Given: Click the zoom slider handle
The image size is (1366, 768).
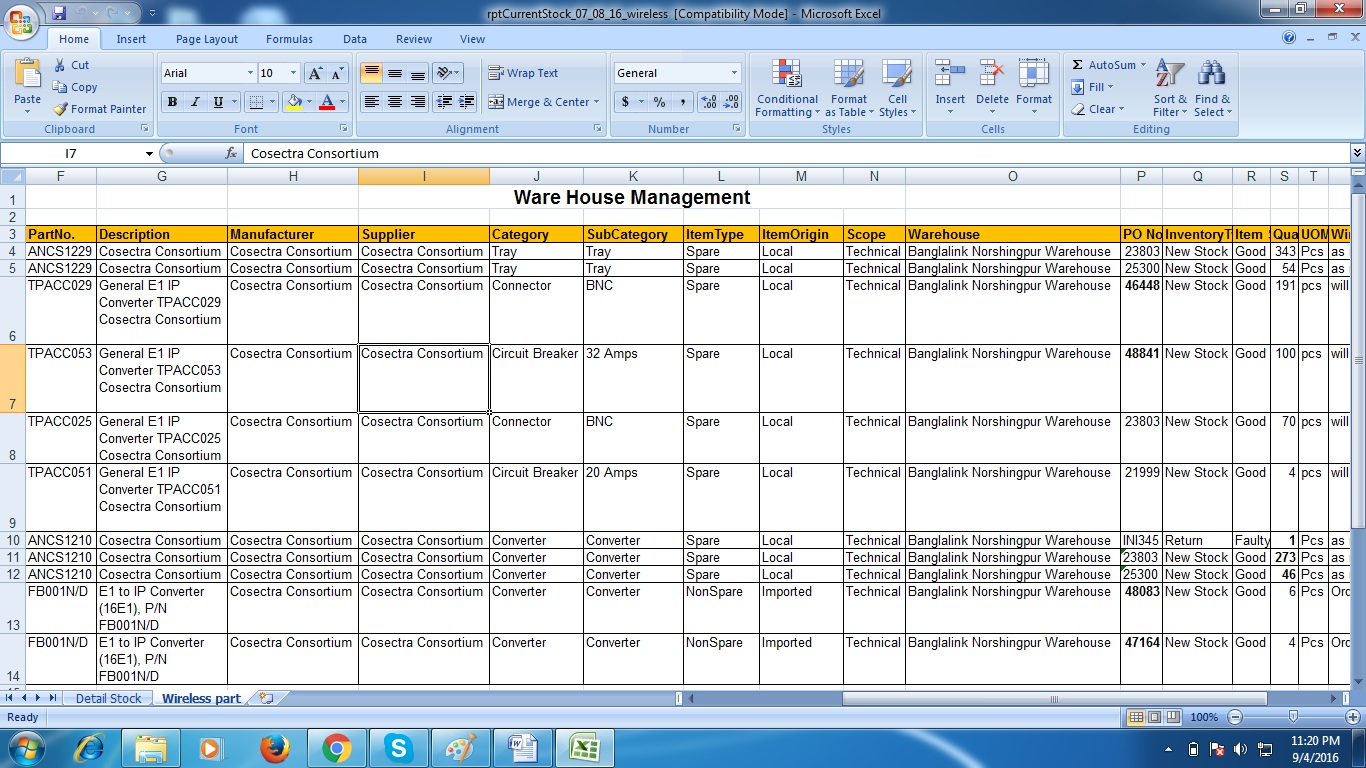Looking at the screenshot, I should tap(1294, 717).
